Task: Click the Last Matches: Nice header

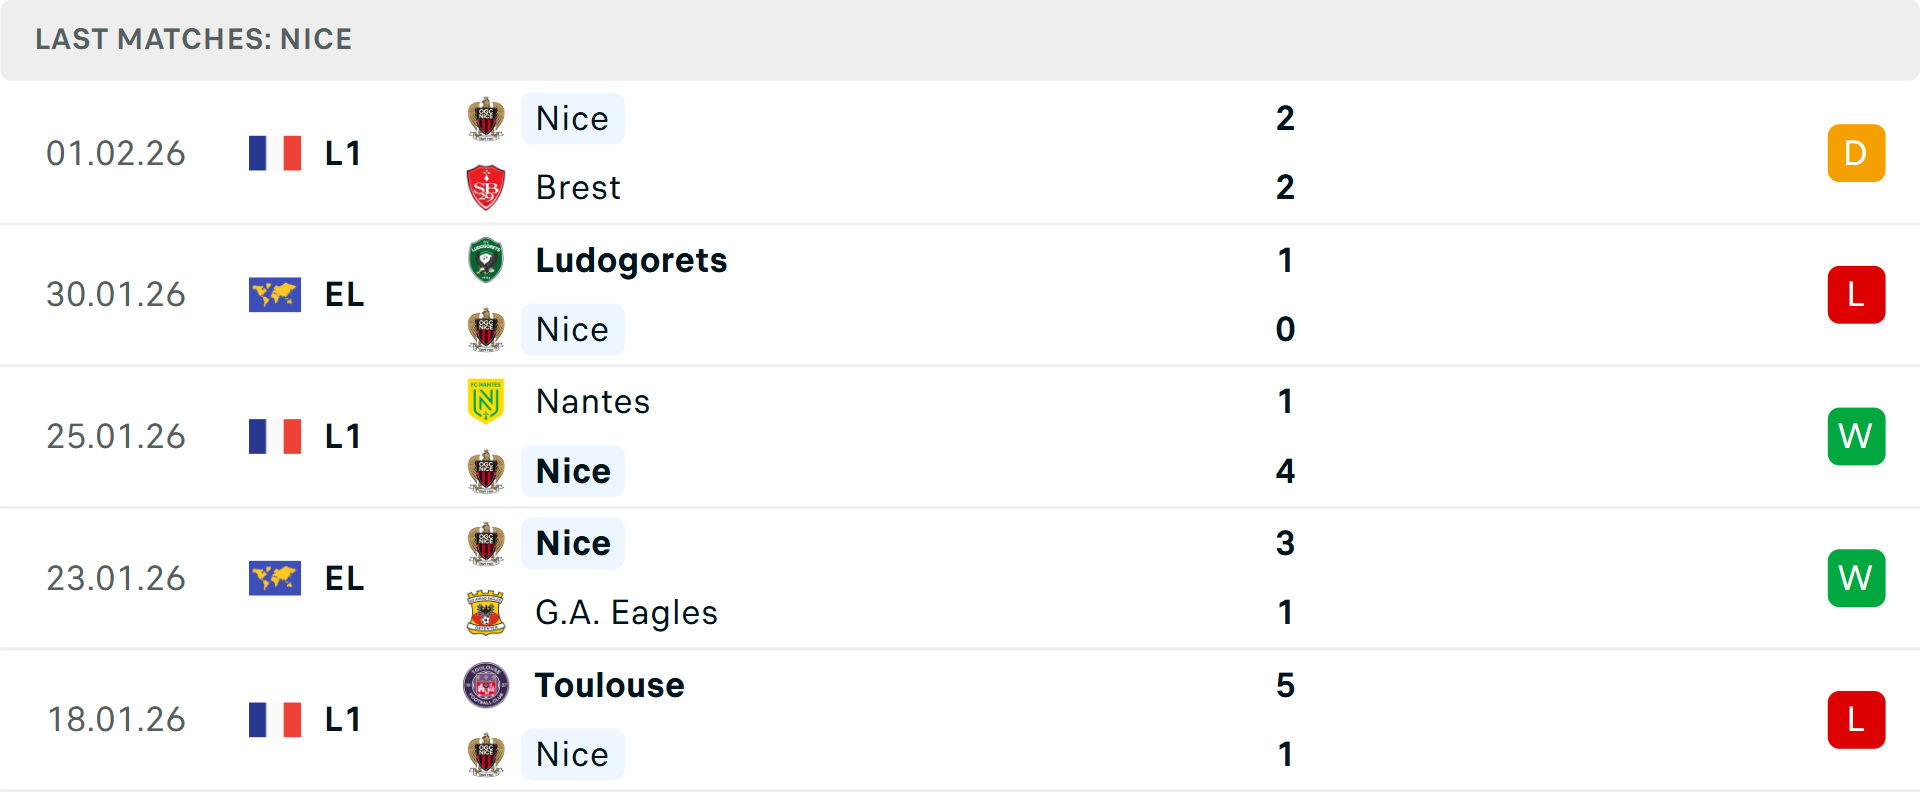Action: click(194, 39)
